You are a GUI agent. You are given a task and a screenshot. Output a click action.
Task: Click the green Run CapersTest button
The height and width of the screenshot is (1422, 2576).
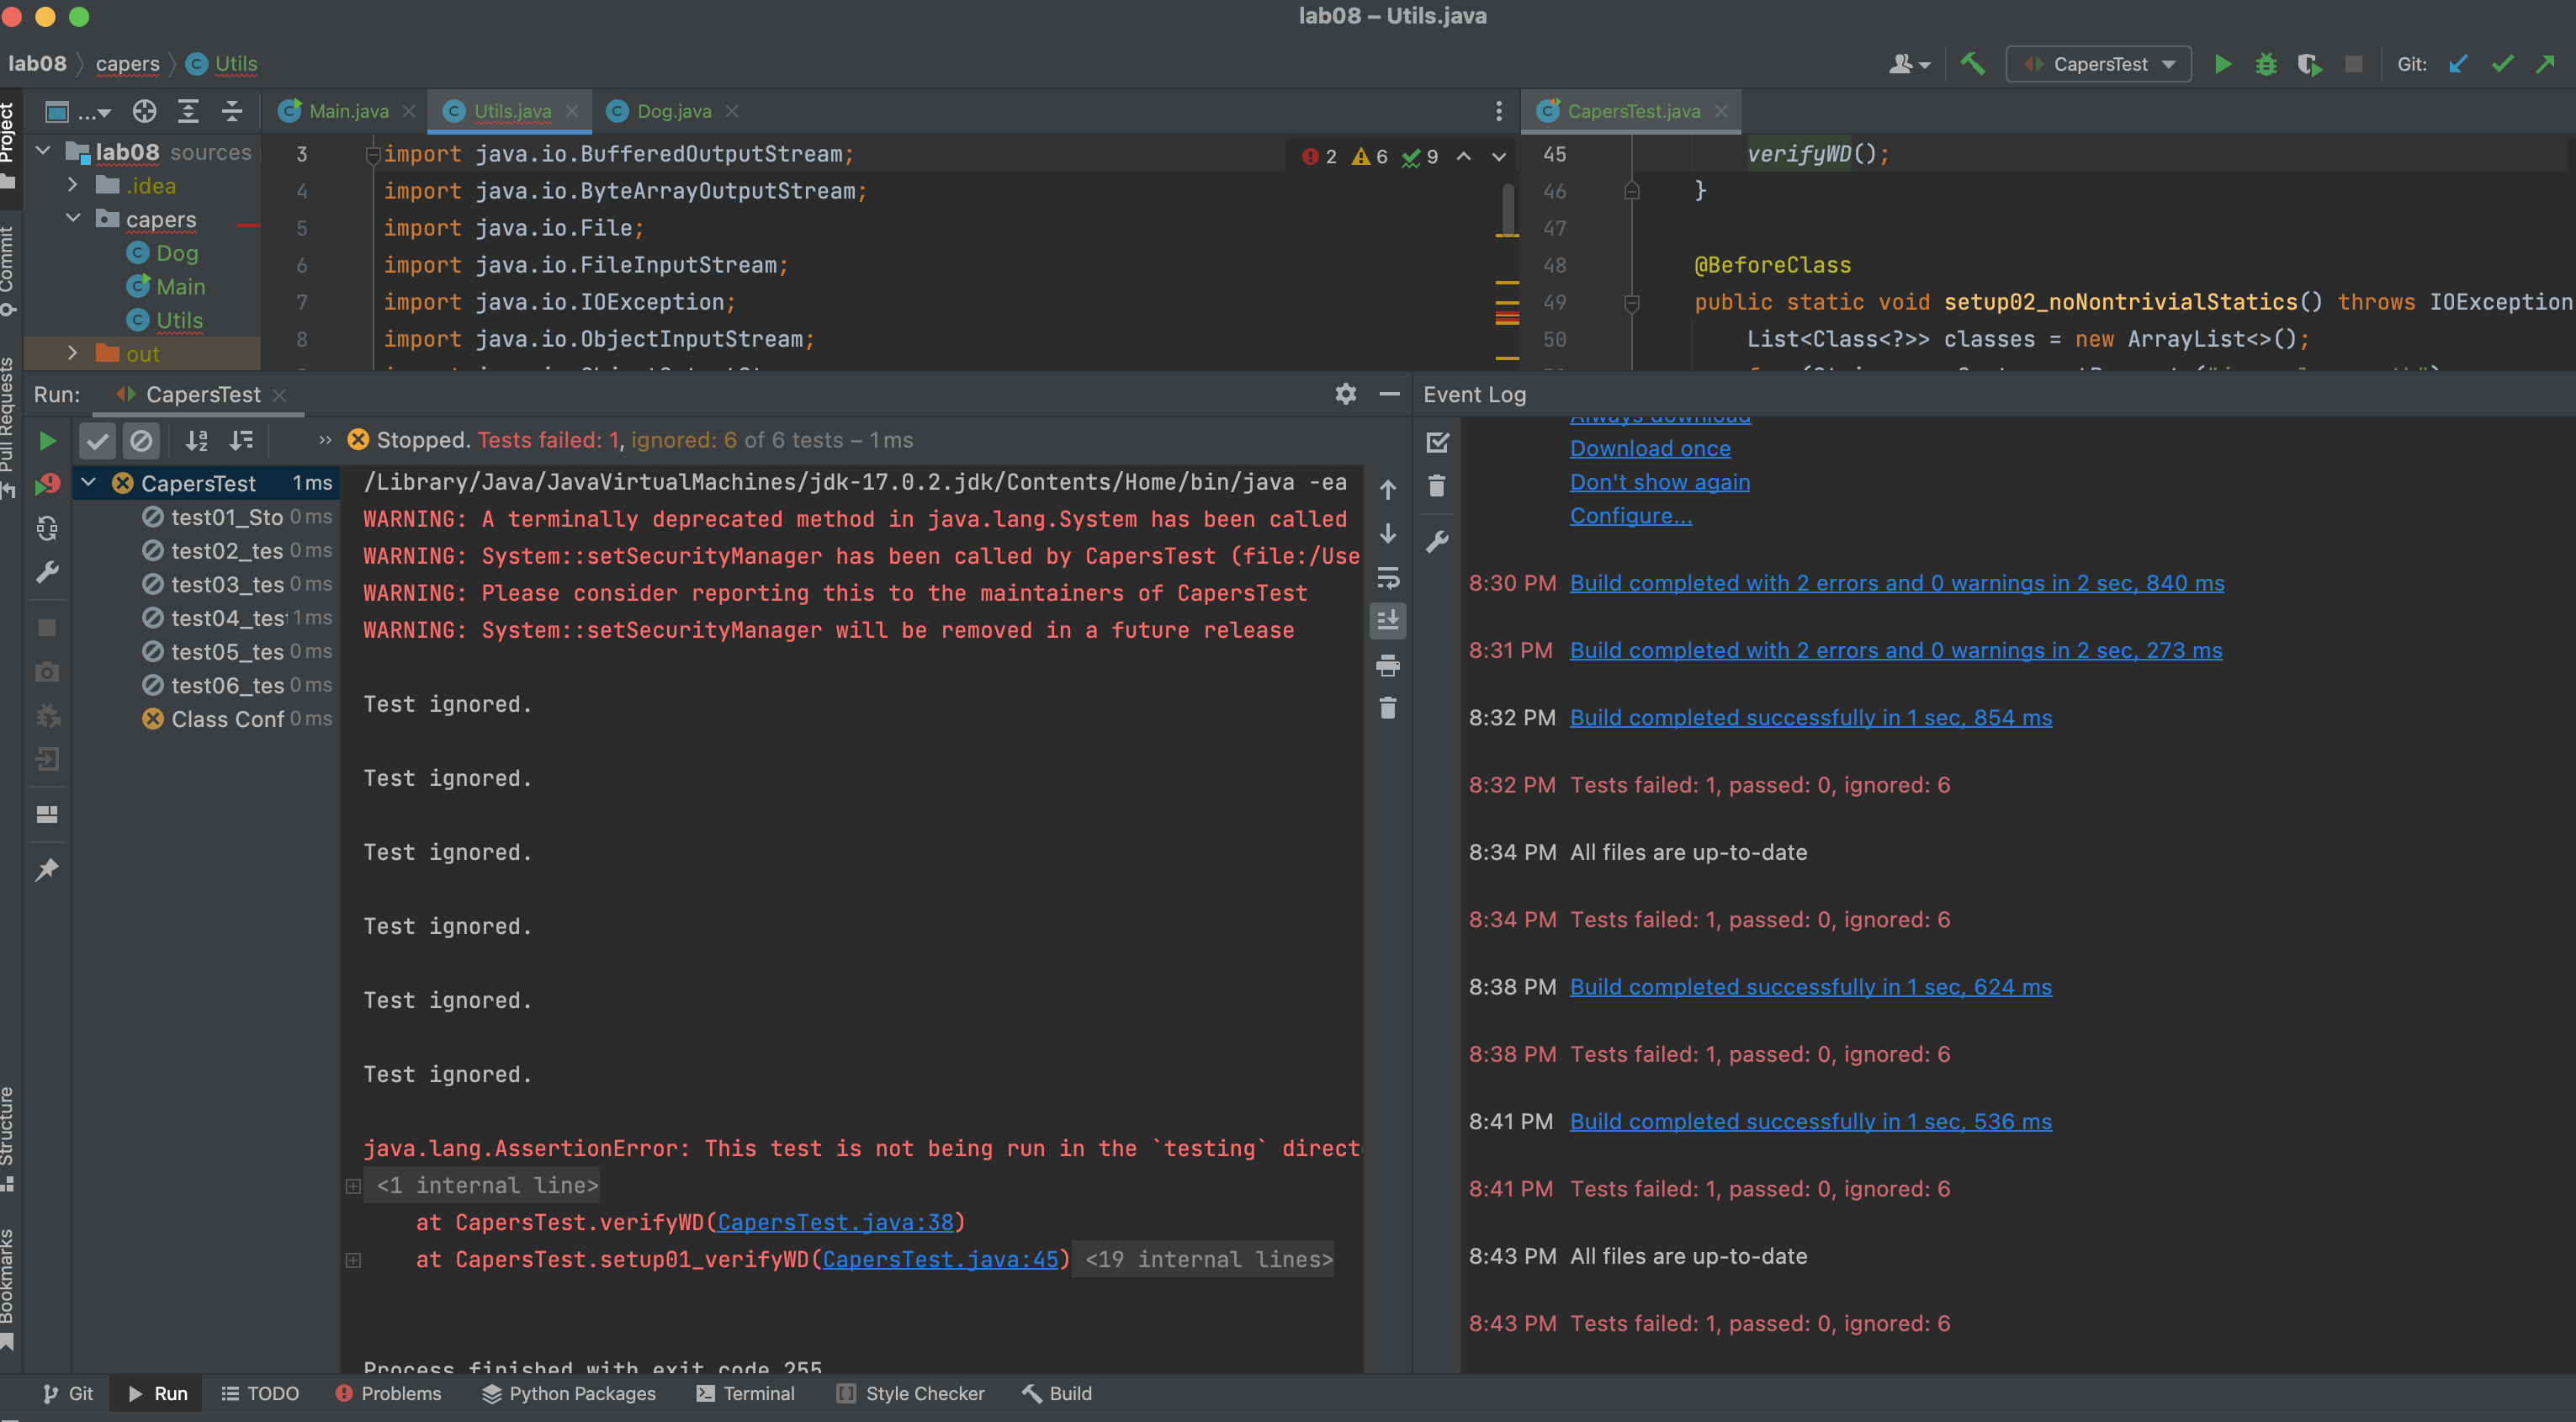2222,65
